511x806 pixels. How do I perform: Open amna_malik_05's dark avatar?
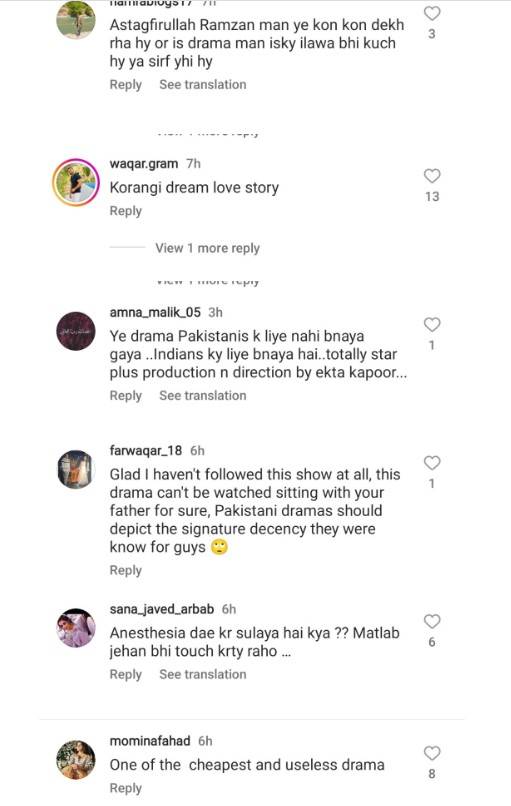point(76,331)
